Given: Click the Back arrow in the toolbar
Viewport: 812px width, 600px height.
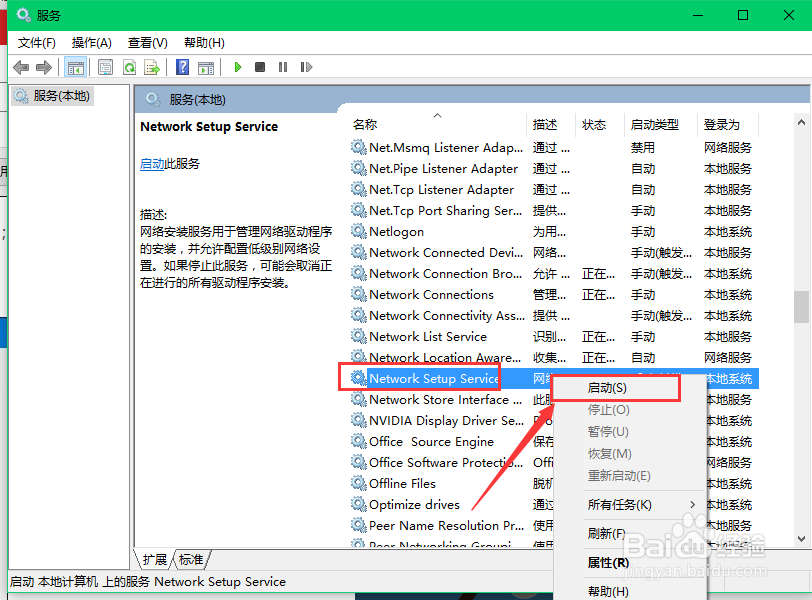Looking at the screenshot, I should click(21, 67).
